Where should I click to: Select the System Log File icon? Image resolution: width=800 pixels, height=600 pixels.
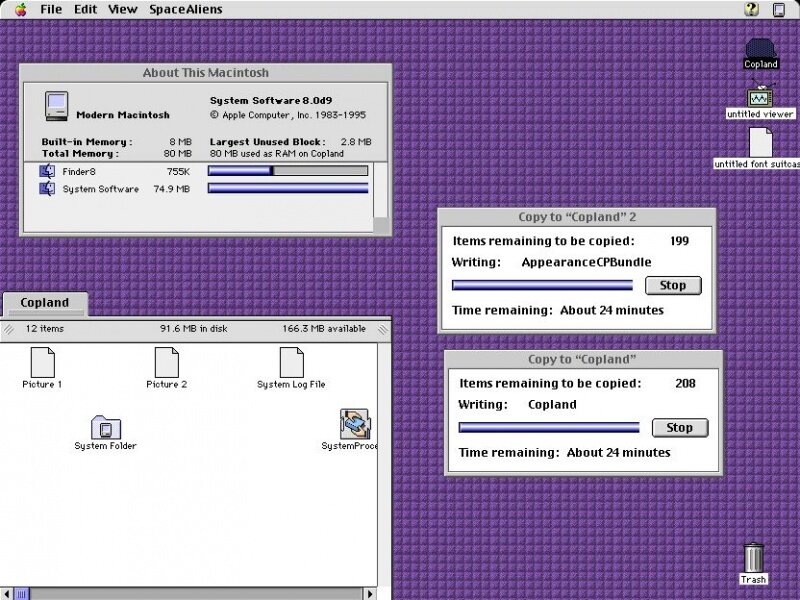click(291, 362)
